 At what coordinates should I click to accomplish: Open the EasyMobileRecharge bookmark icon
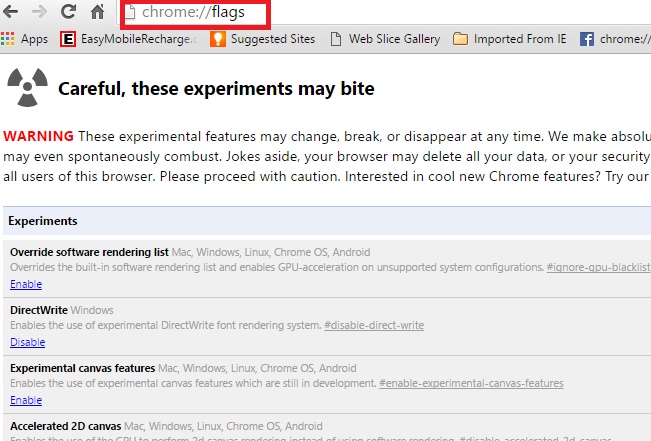coord(68,39)
